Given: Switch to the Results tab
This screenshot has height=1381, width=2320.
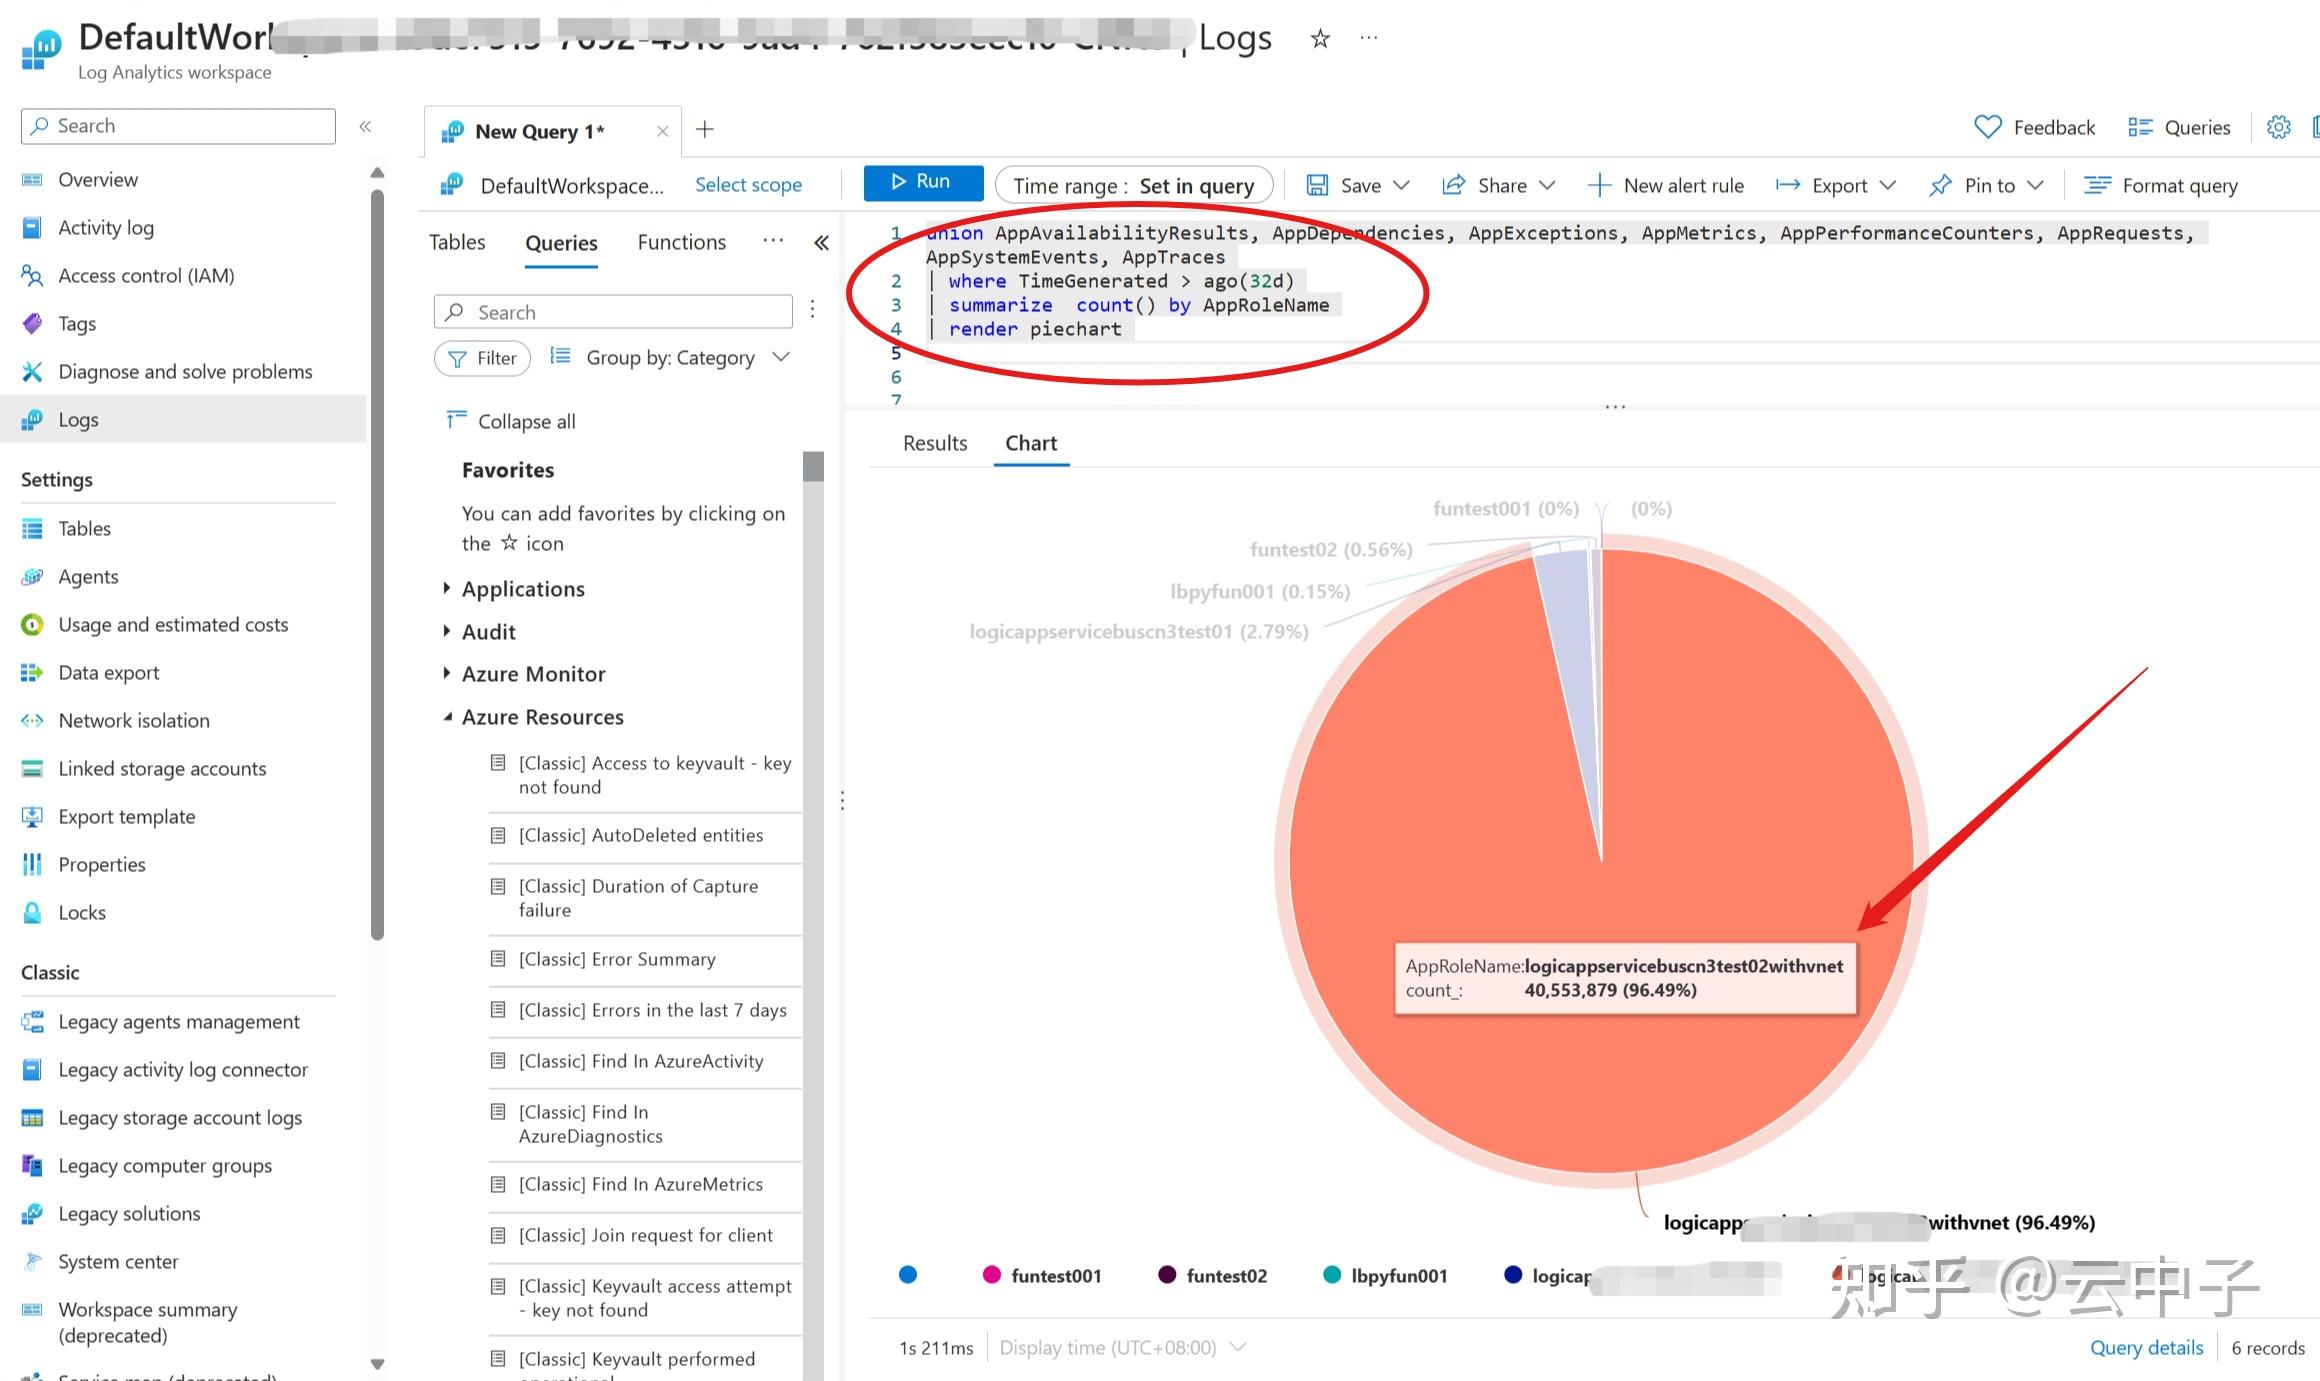Looking at the screenshot, I should (934, 443).
